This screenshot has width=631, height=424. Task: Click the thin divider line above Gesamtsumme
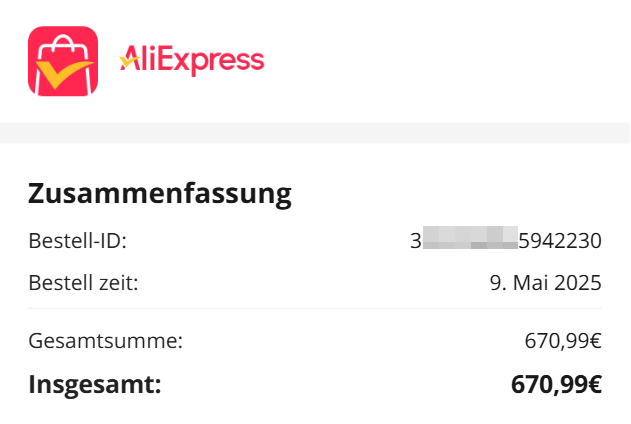coord(315,309)
